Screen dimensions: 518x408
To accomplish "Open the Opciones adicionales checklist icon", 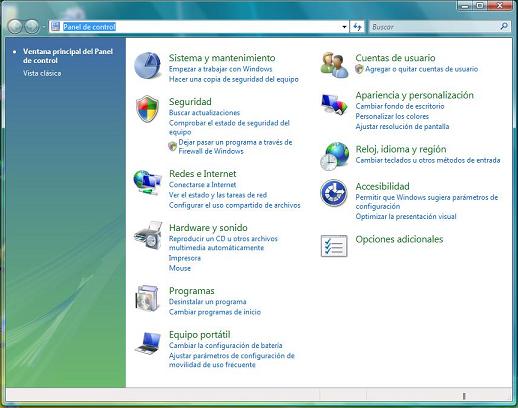I will 334,246.
